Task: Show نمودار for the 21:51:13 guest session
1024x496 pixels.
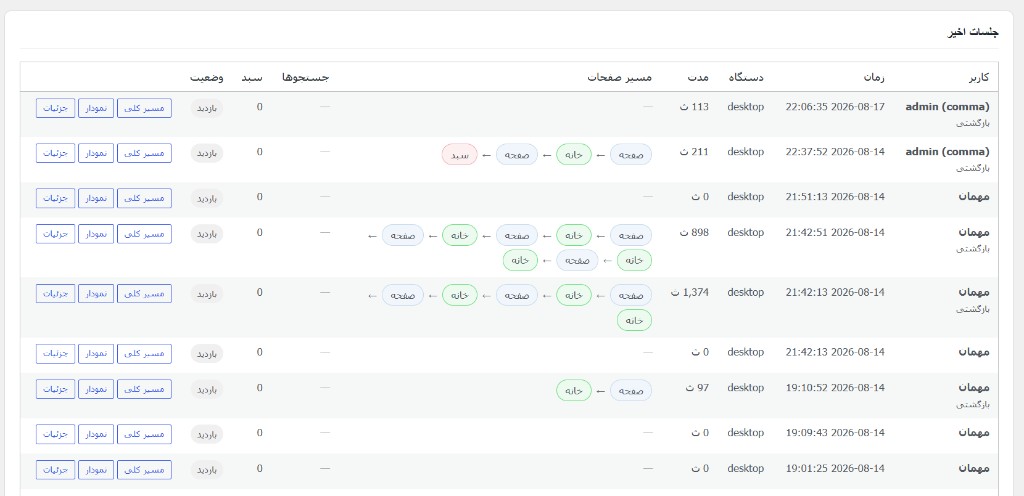Action: (x=96, y=198)
